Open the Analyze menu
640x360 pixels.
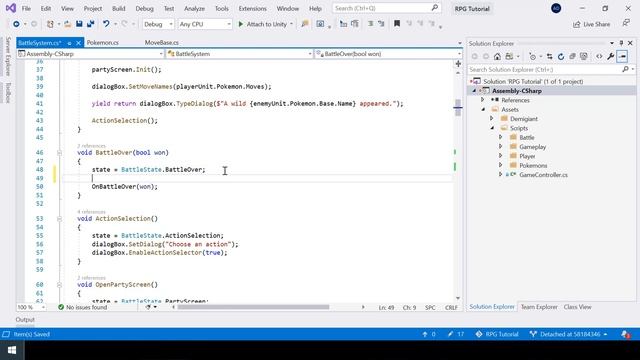(194, 9)
